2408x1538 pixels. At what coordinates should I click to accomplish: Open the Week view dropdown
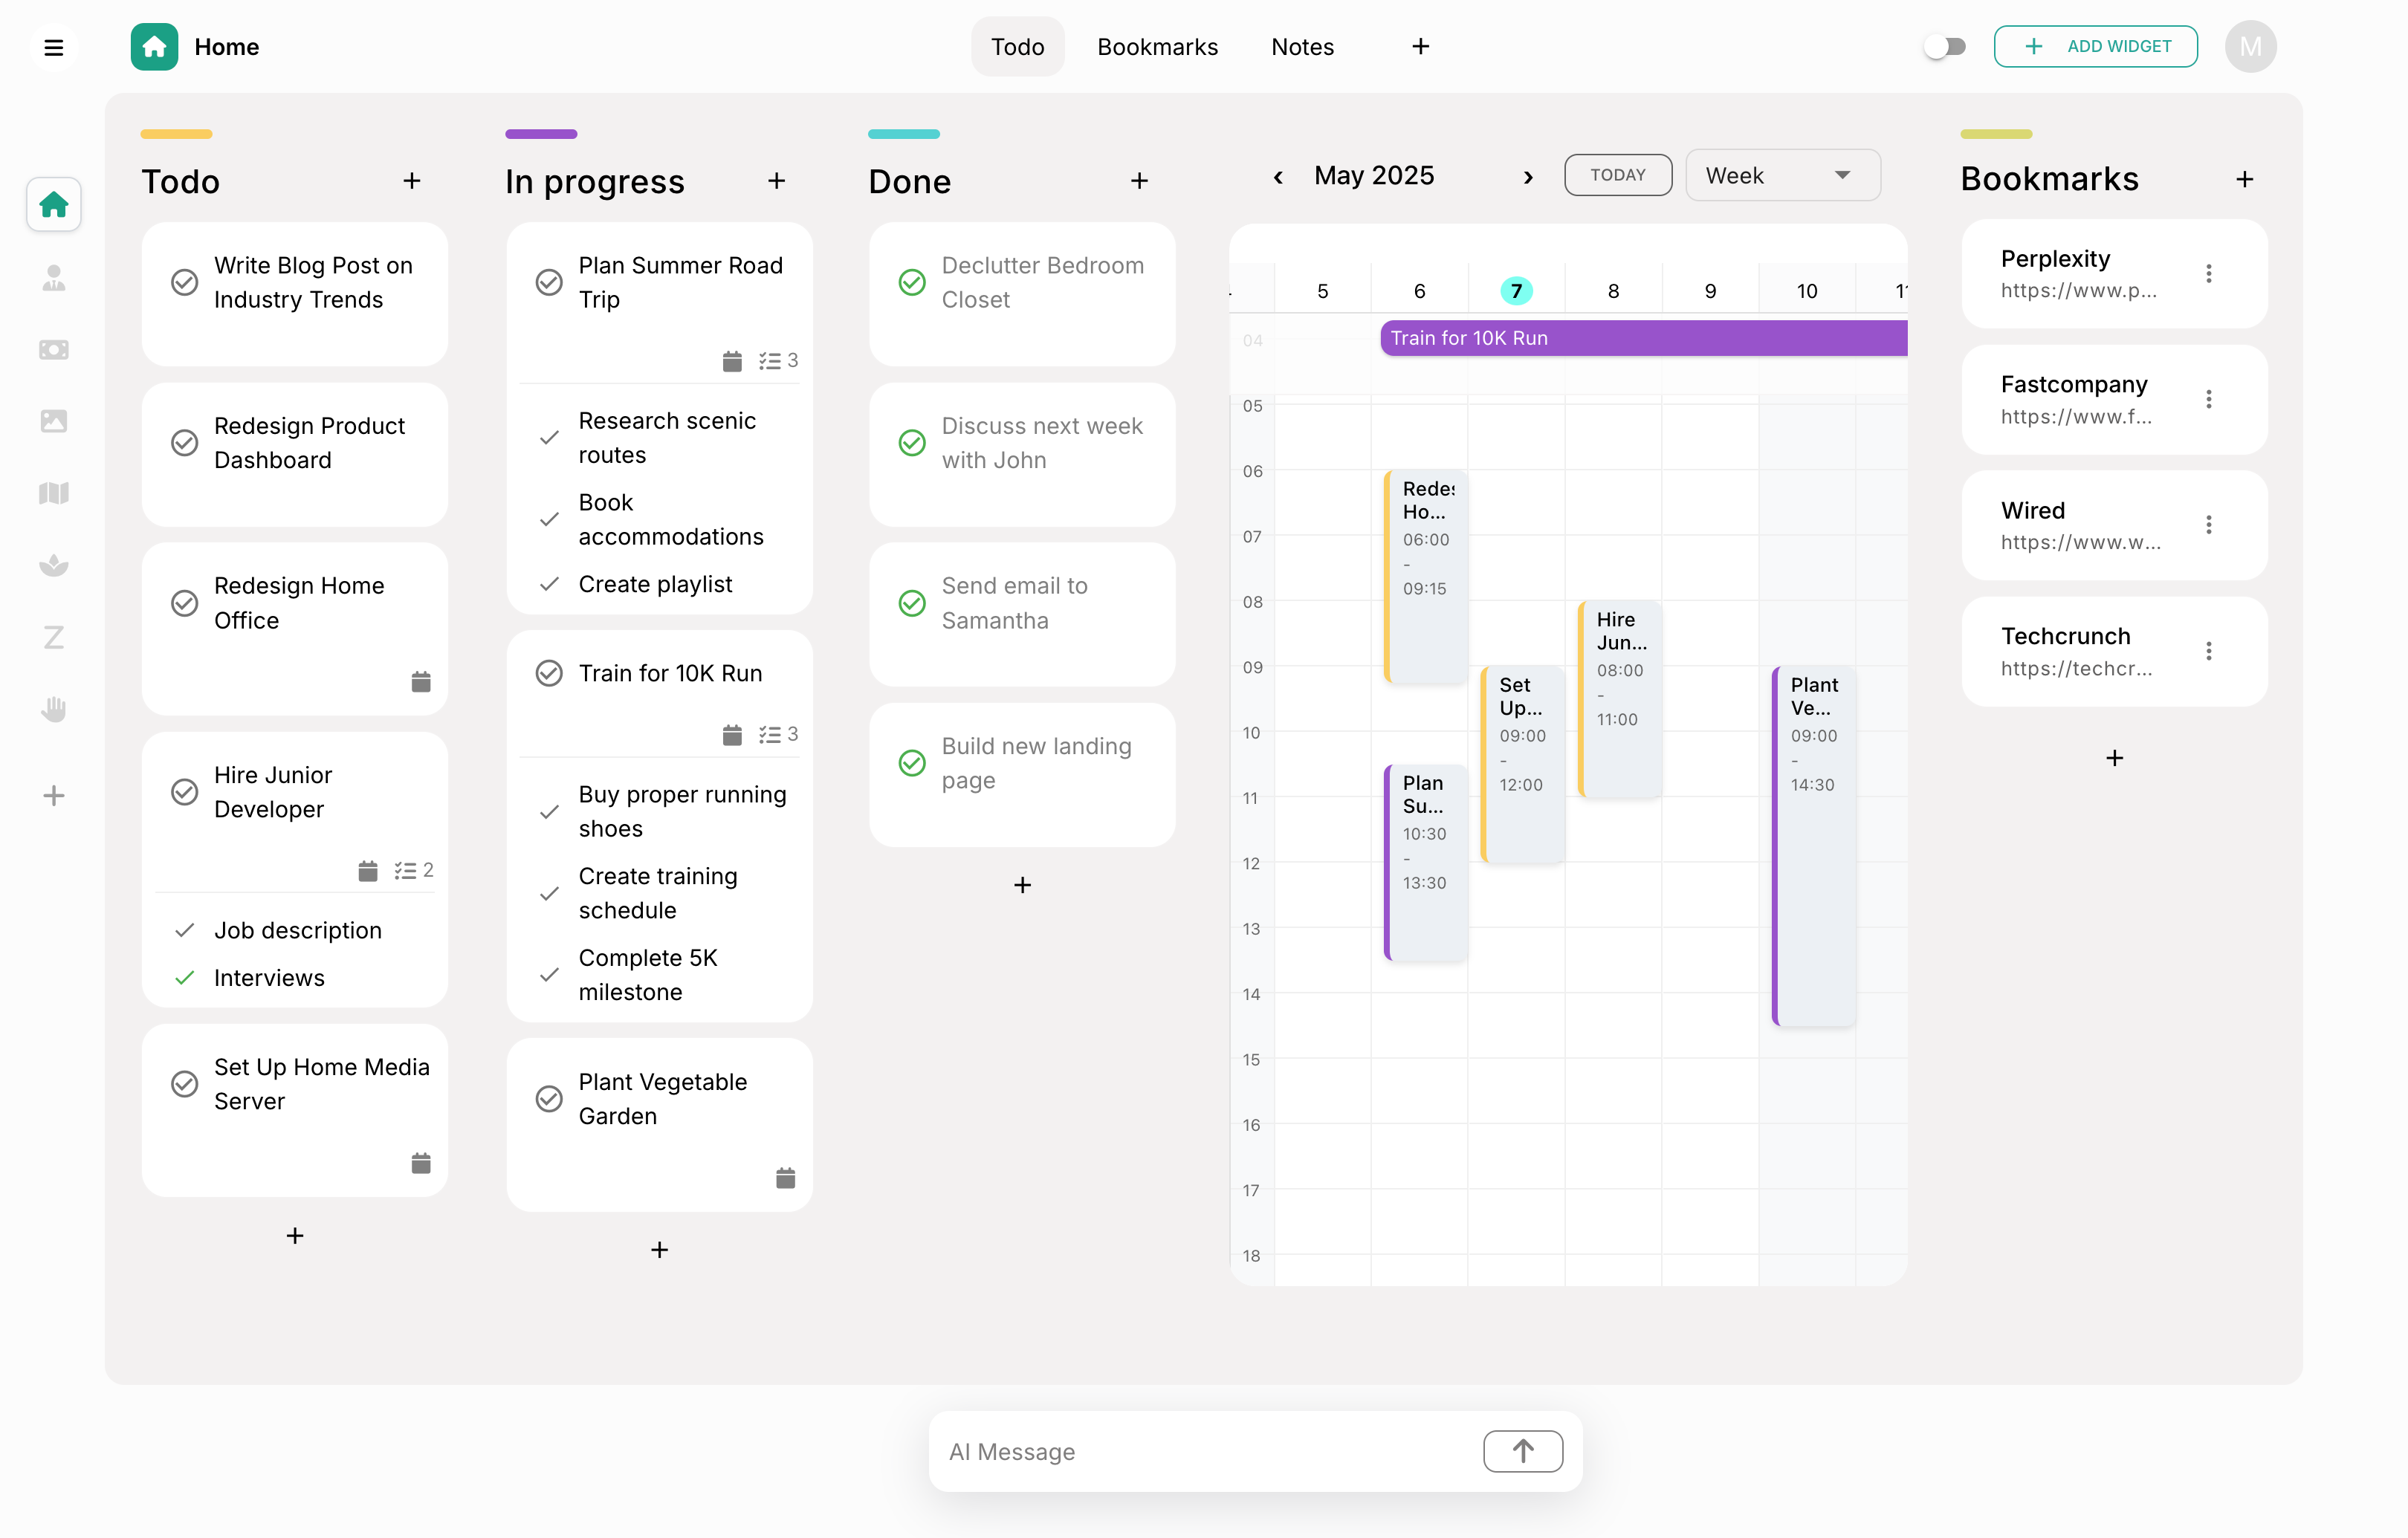1782,176
